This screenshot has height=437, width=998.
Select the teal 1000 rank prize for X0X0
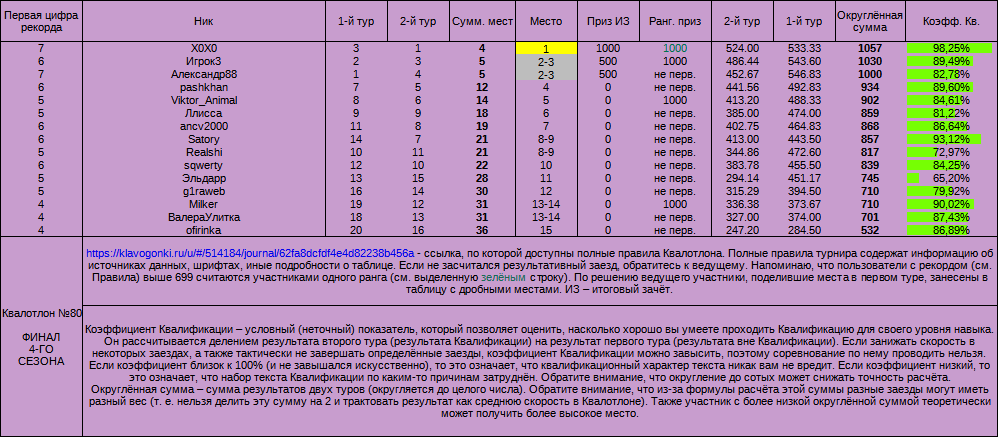[675, 48]
